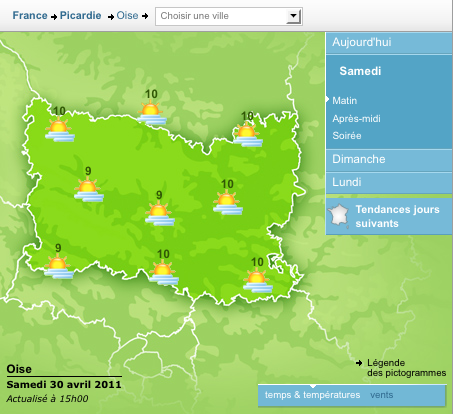This screenshot has height=414, width=453.
Task: Open the Légende des pictogrammes link
Action: click(406, 368)
